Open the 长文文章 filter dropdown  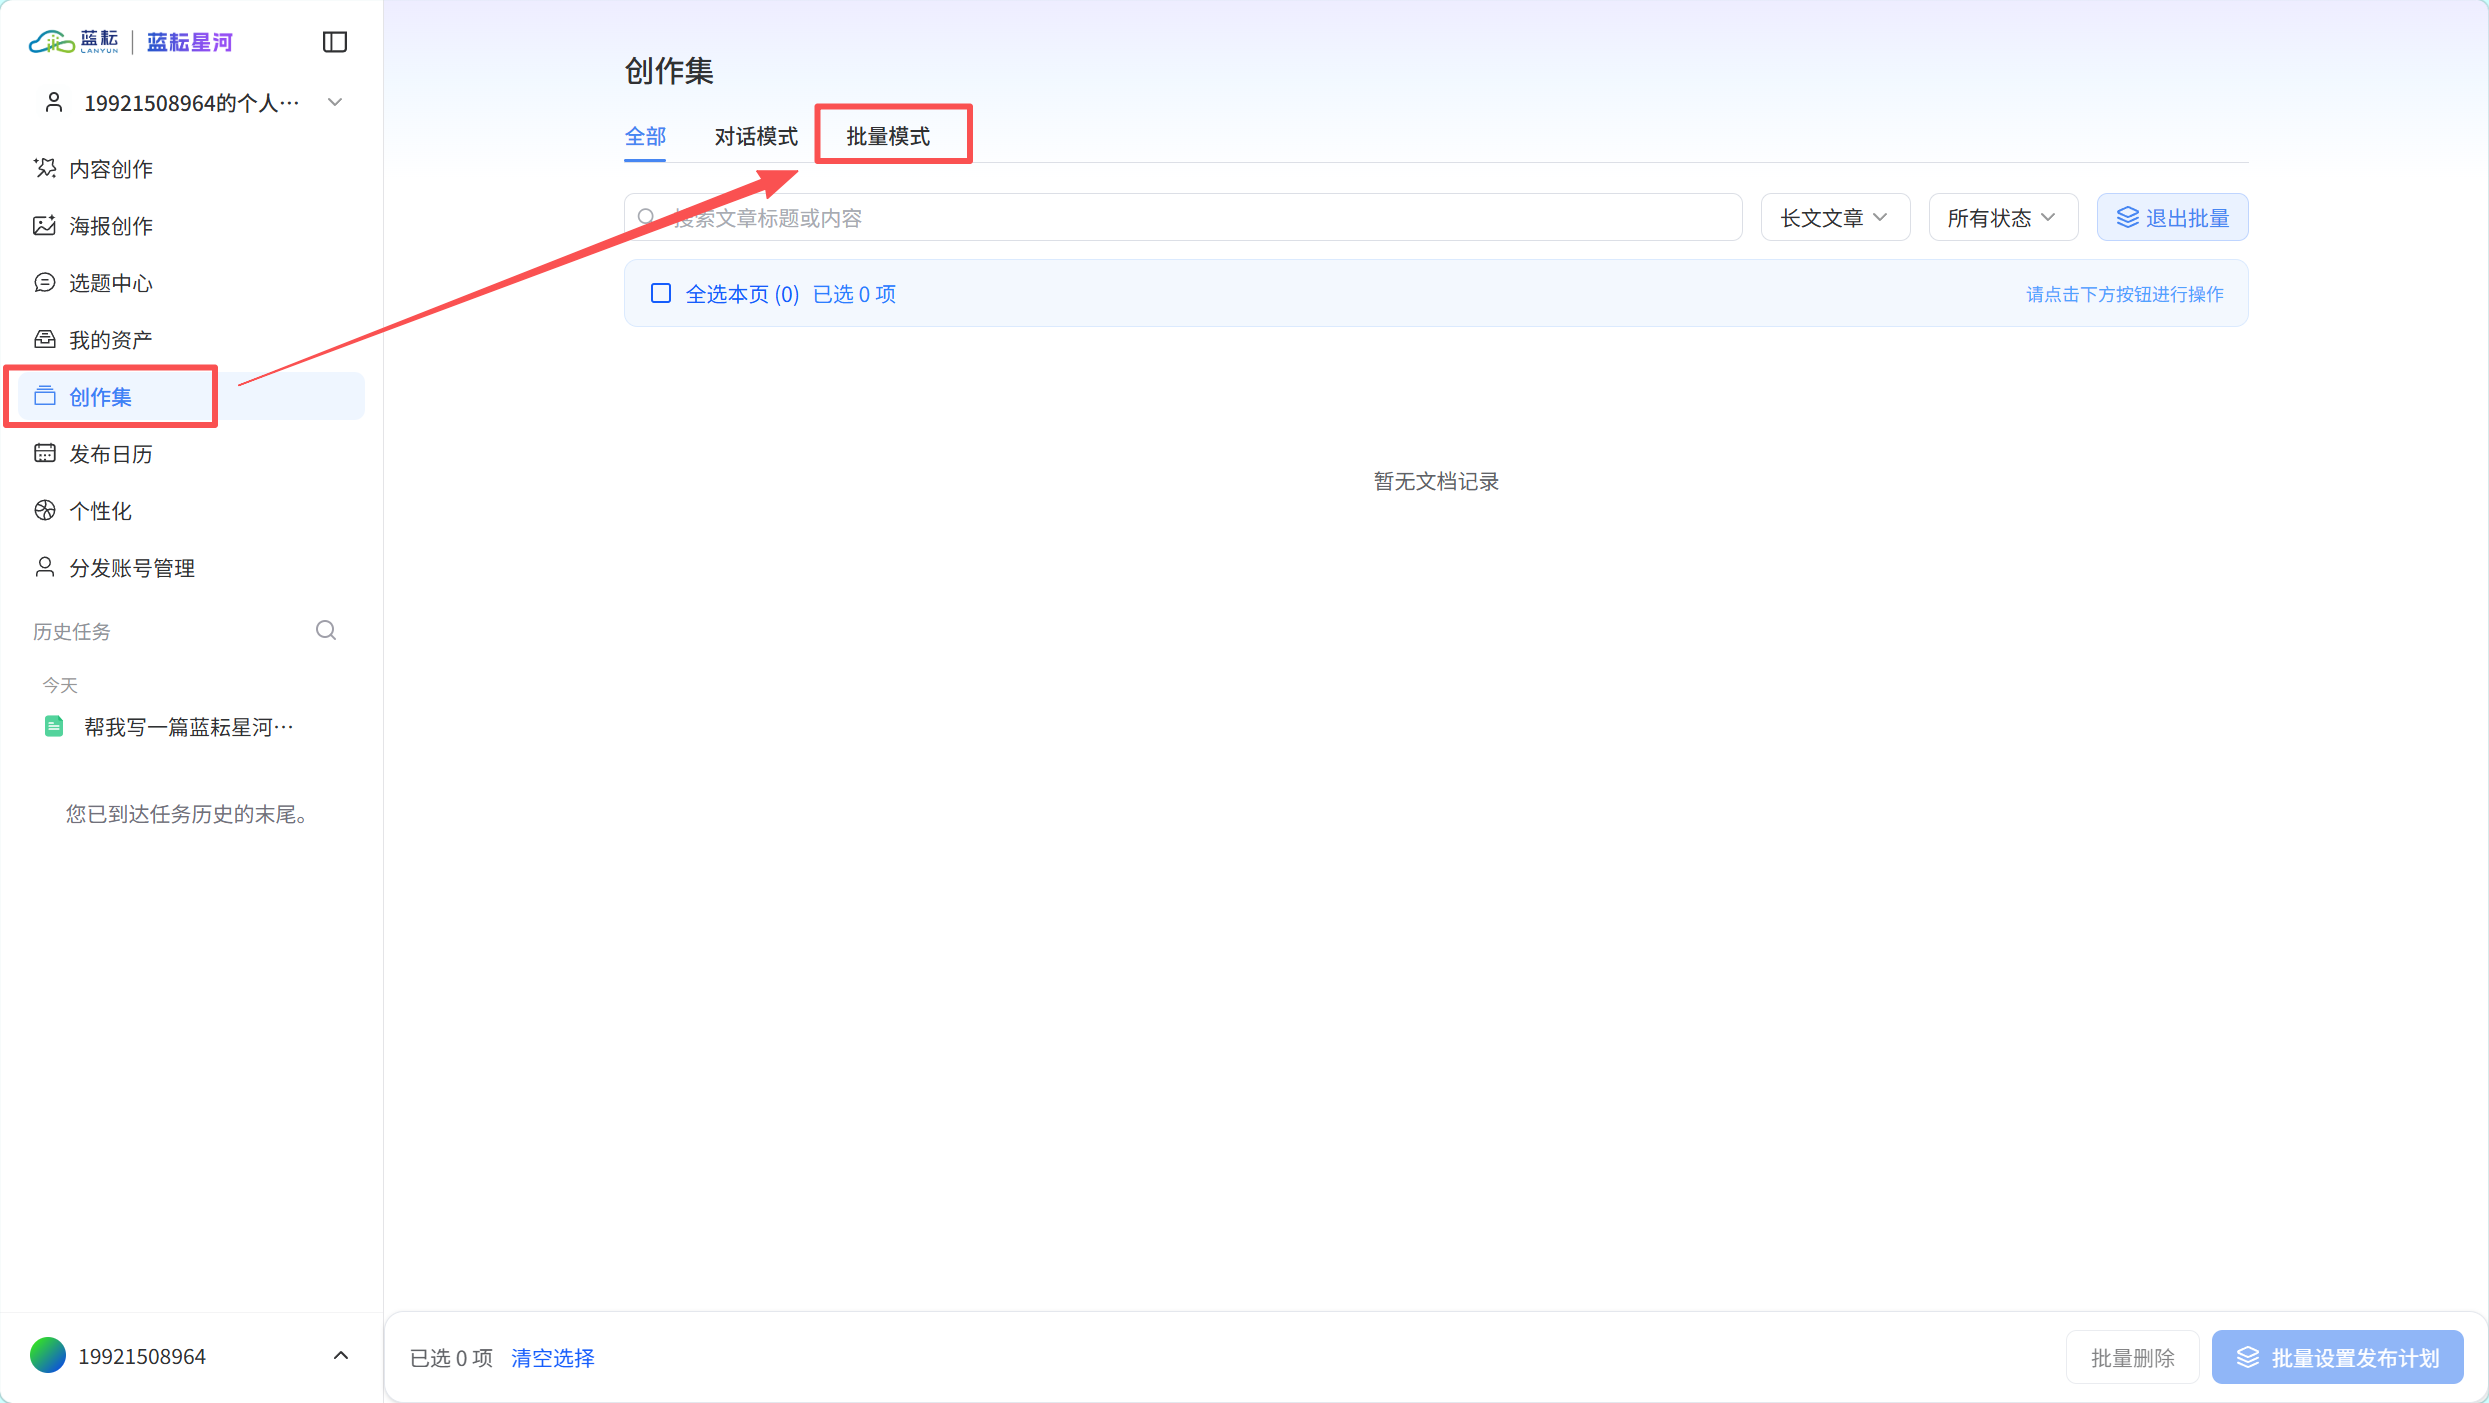coord(1834,217)
